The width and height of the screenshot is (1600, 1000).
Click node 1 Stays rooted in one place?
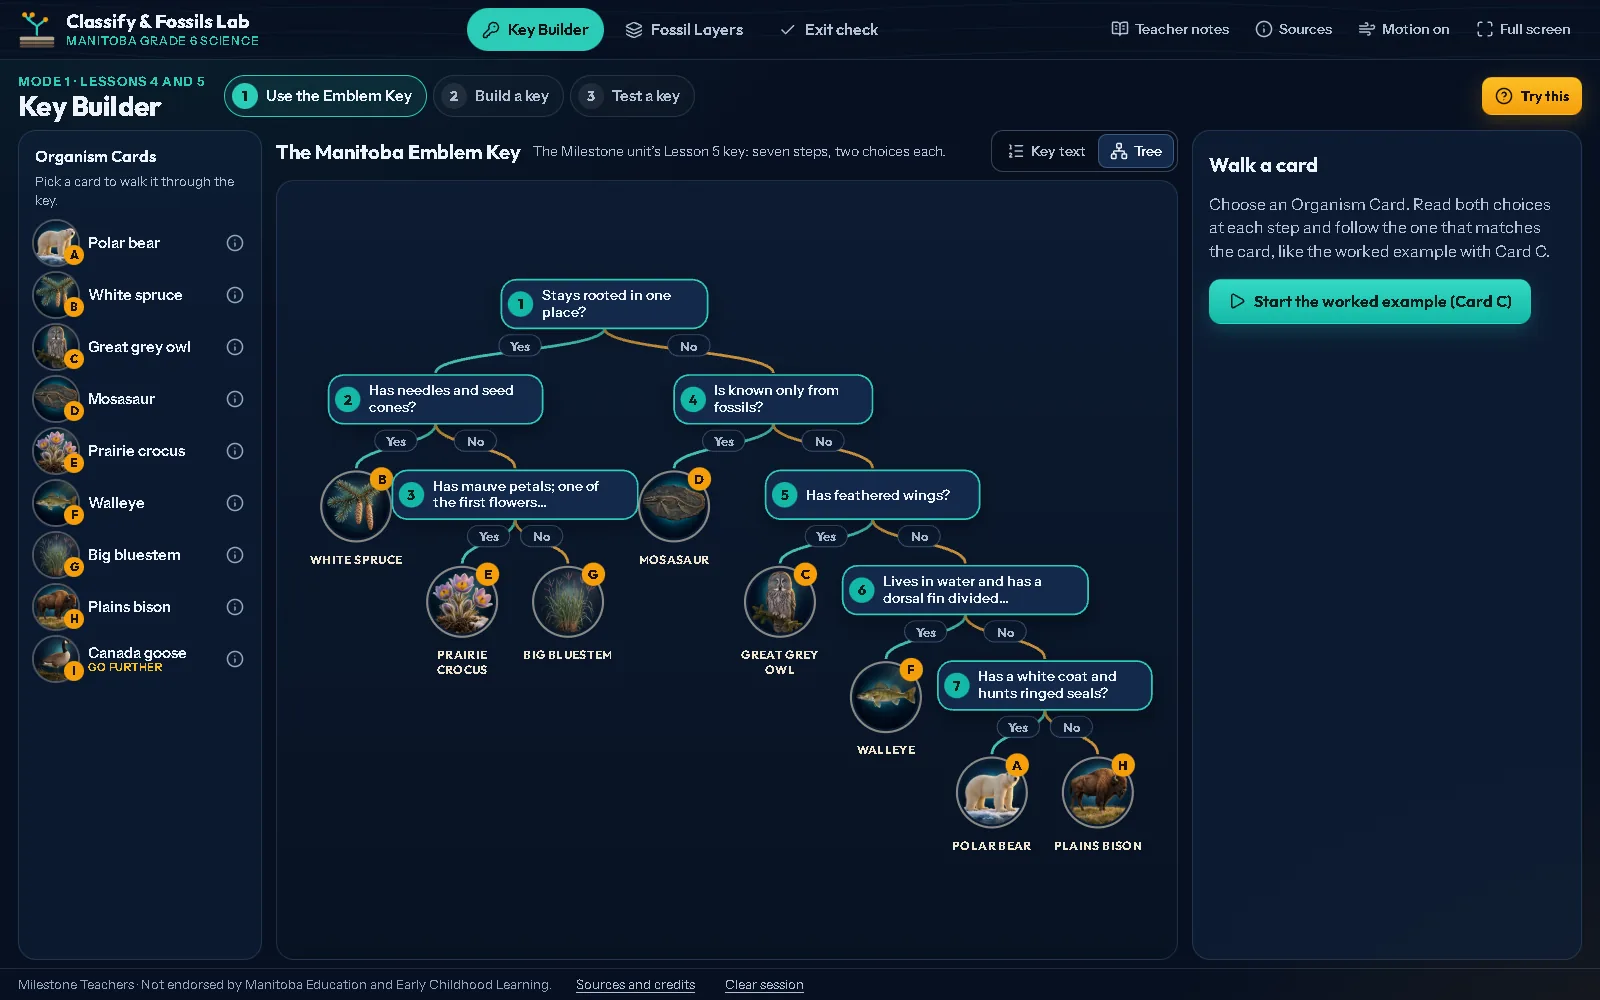click(x=604, y=304)
